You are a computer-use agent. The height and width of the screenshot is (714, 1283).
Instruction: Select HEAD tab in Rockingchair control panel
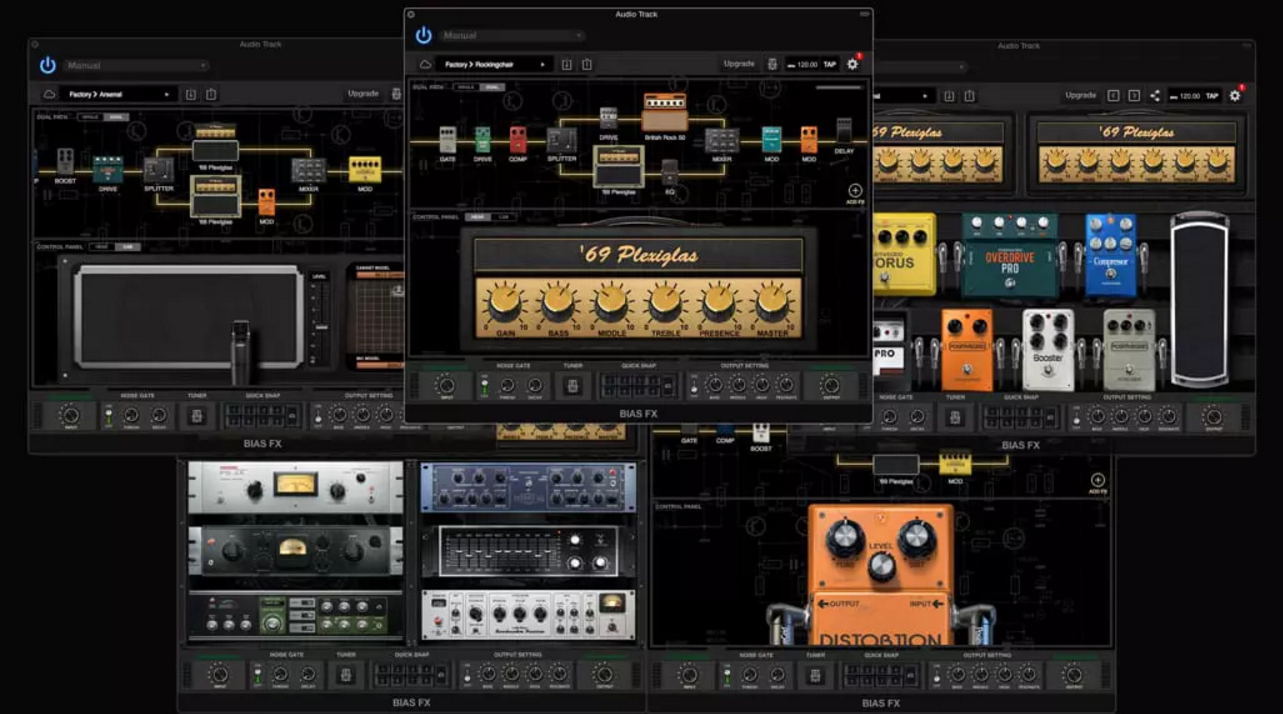(478, 217)
